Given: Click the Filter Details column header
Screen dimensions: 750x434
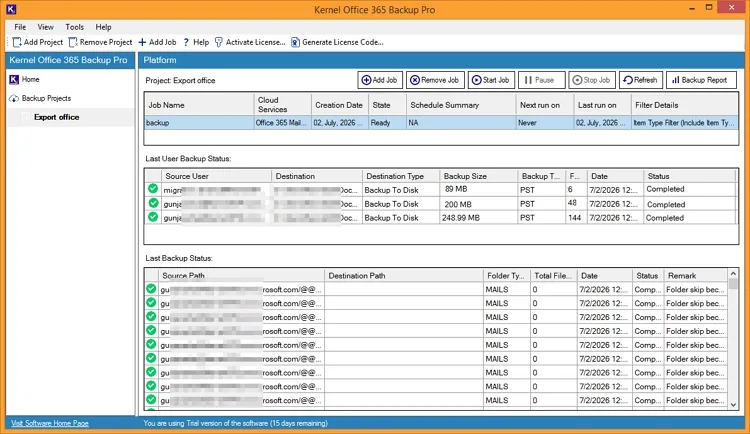Looking at the screenshot, I should [x=684, y=105].
